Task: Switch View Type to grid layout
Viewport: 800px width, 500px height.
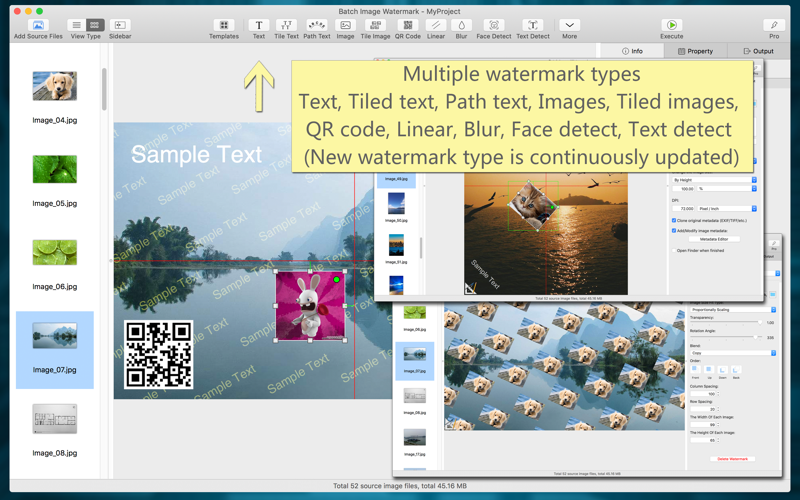Action: (x=94, y=25)
